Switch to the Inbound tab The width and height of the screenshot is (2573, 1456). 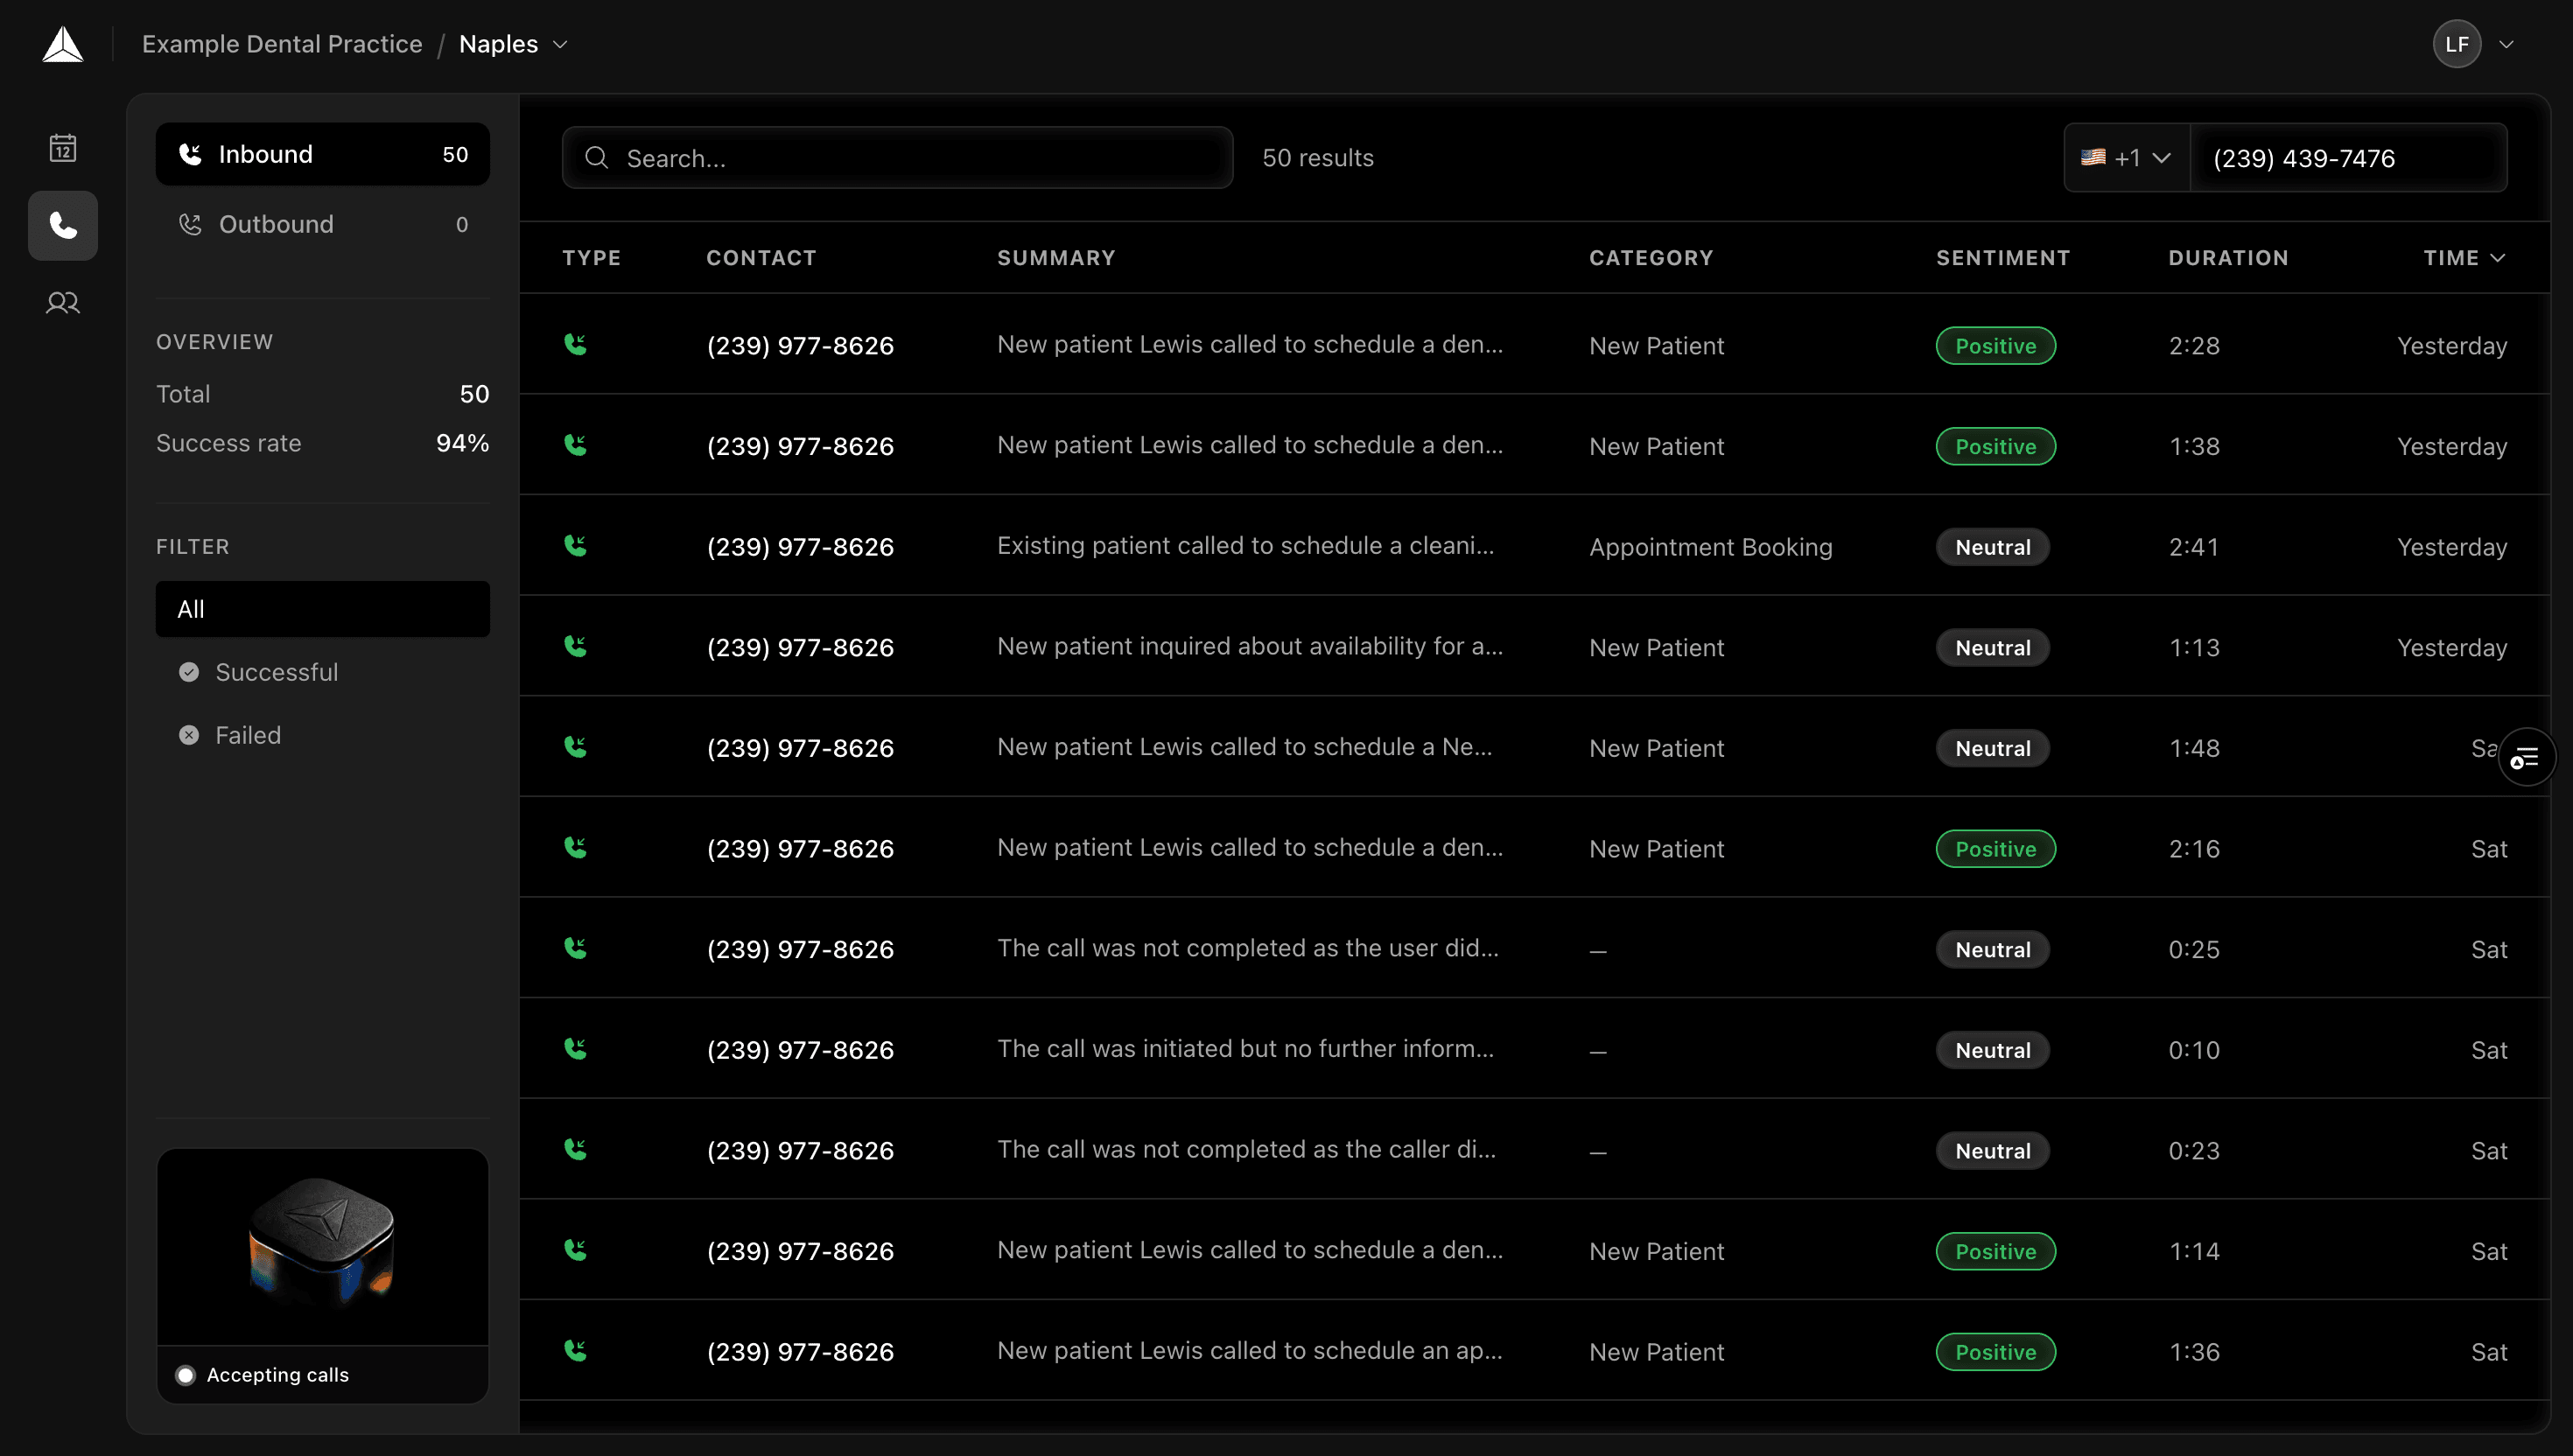tap(322, 154)
